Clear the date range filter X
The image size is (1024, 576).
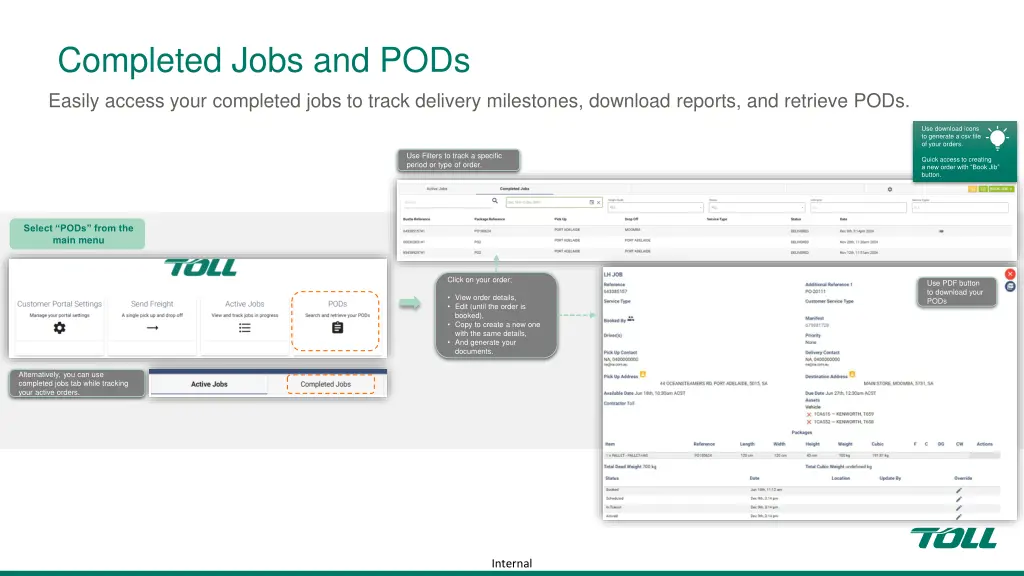598,202
